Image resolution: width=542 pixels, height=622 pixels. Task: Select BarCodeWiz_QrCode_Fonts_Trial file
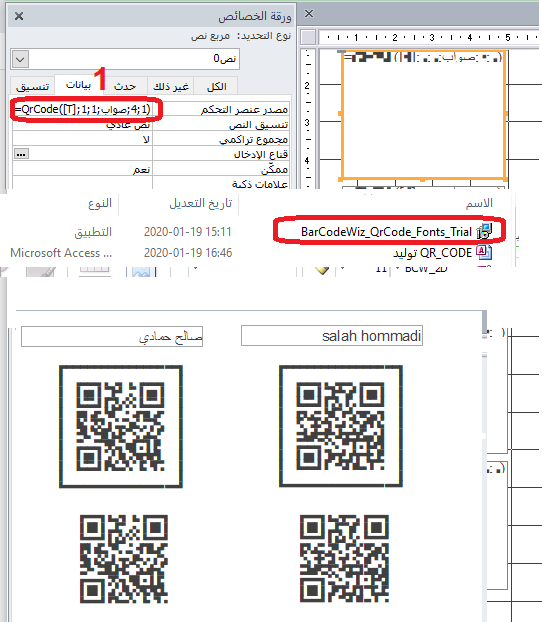386,232
